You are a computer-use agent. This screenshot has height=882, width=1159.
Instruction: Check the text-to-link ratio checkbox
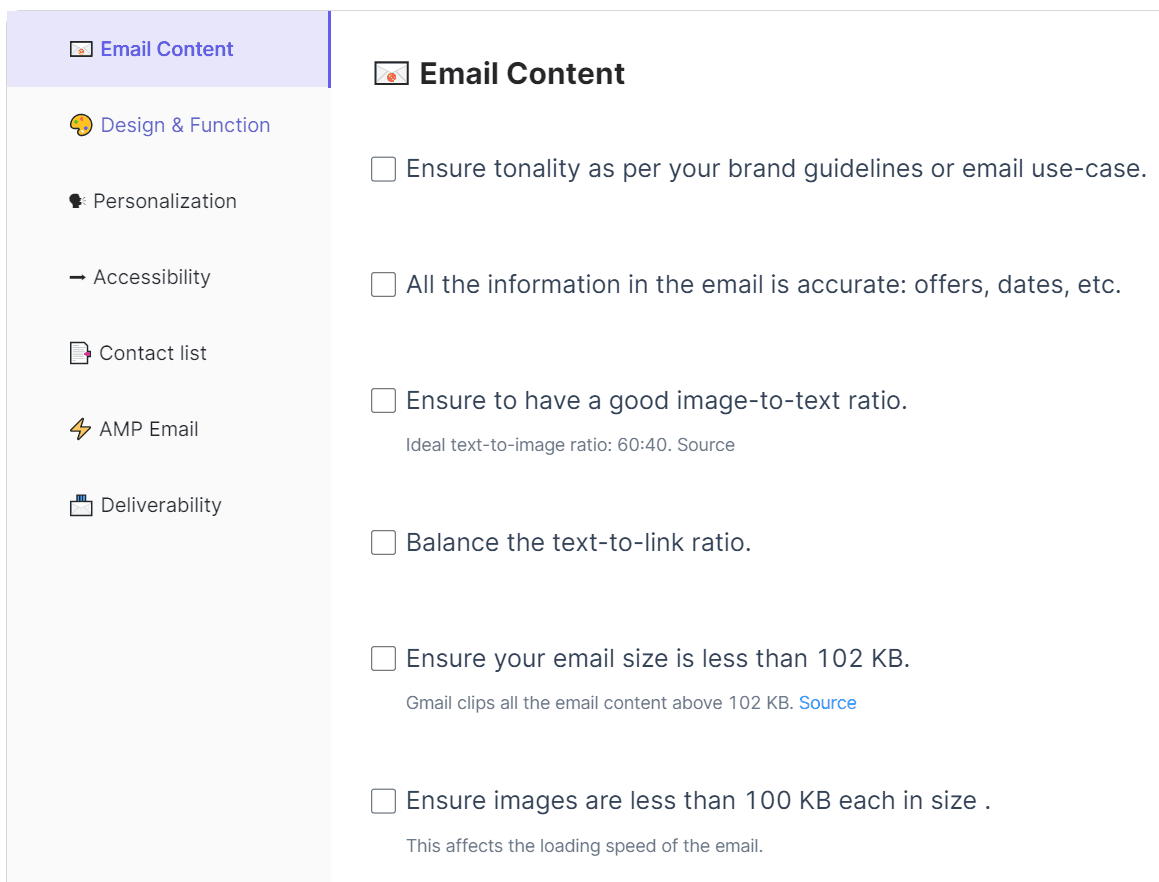tap(383, 543)
